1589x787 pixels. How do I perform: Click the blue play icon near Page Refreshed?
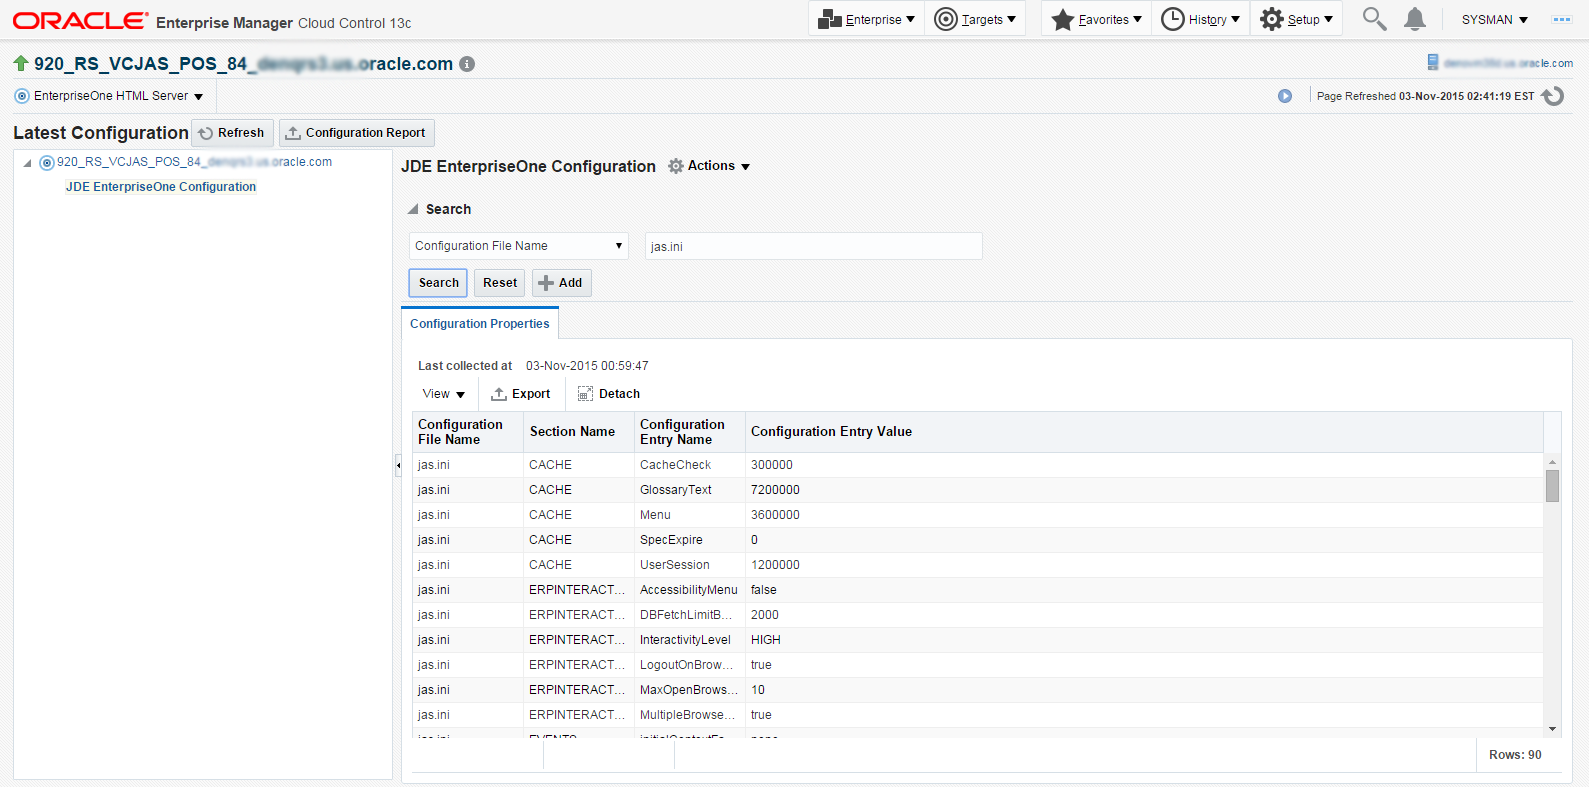pyautogui.click(x=1285, y=96)
